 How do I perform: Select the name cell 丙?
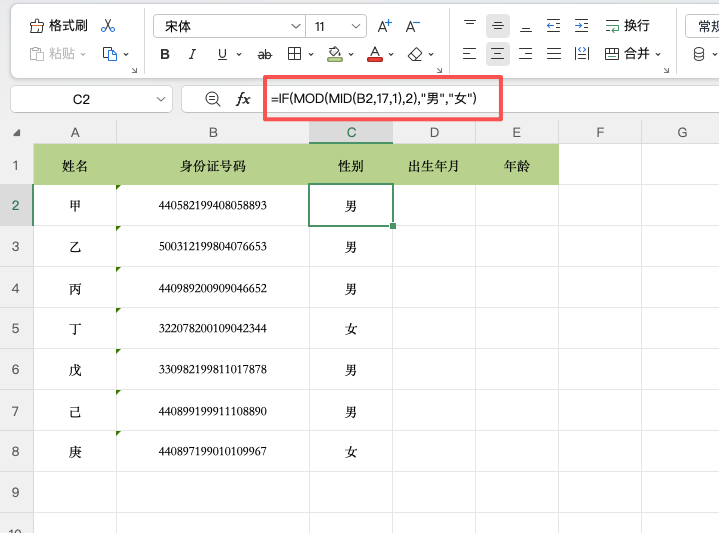coord(75,288)
